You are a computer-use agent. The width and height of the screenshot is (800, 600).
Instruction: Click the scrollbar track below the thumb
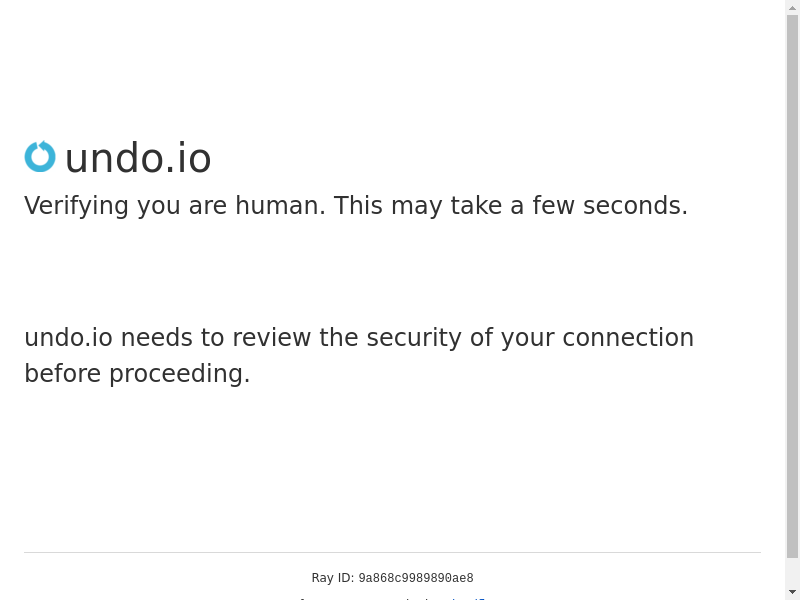(x=793, y=572)
